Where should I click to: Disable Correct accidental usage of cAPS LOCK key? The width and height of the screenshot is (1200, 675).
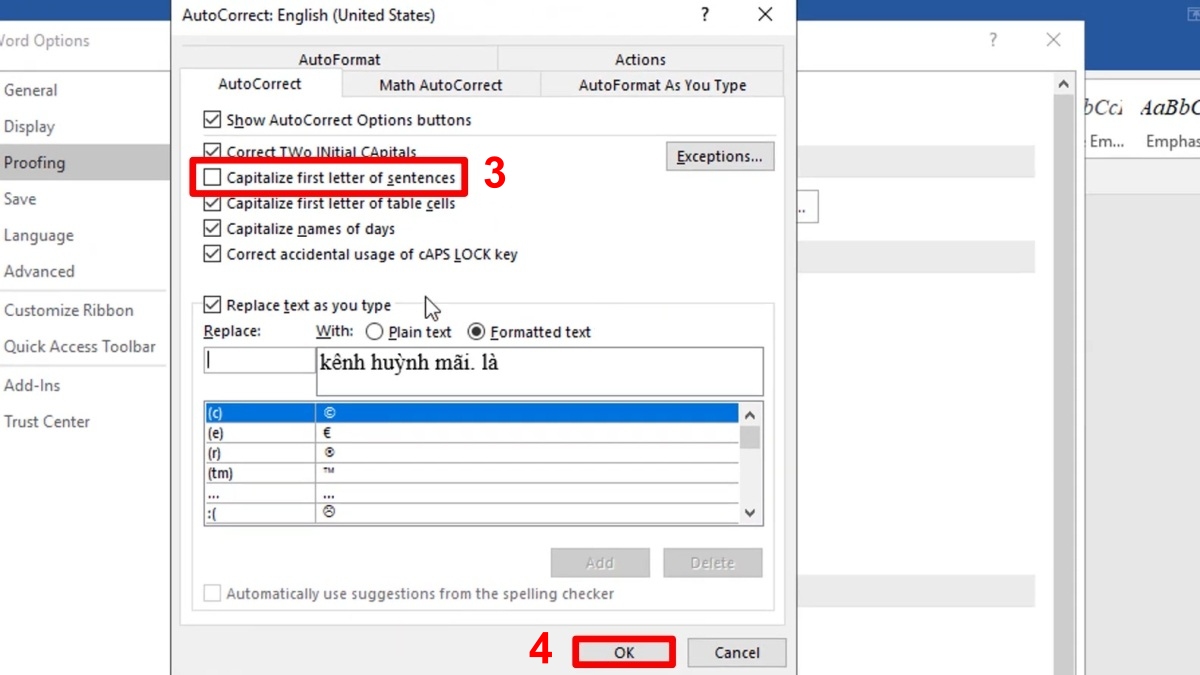tap(212, 254)
